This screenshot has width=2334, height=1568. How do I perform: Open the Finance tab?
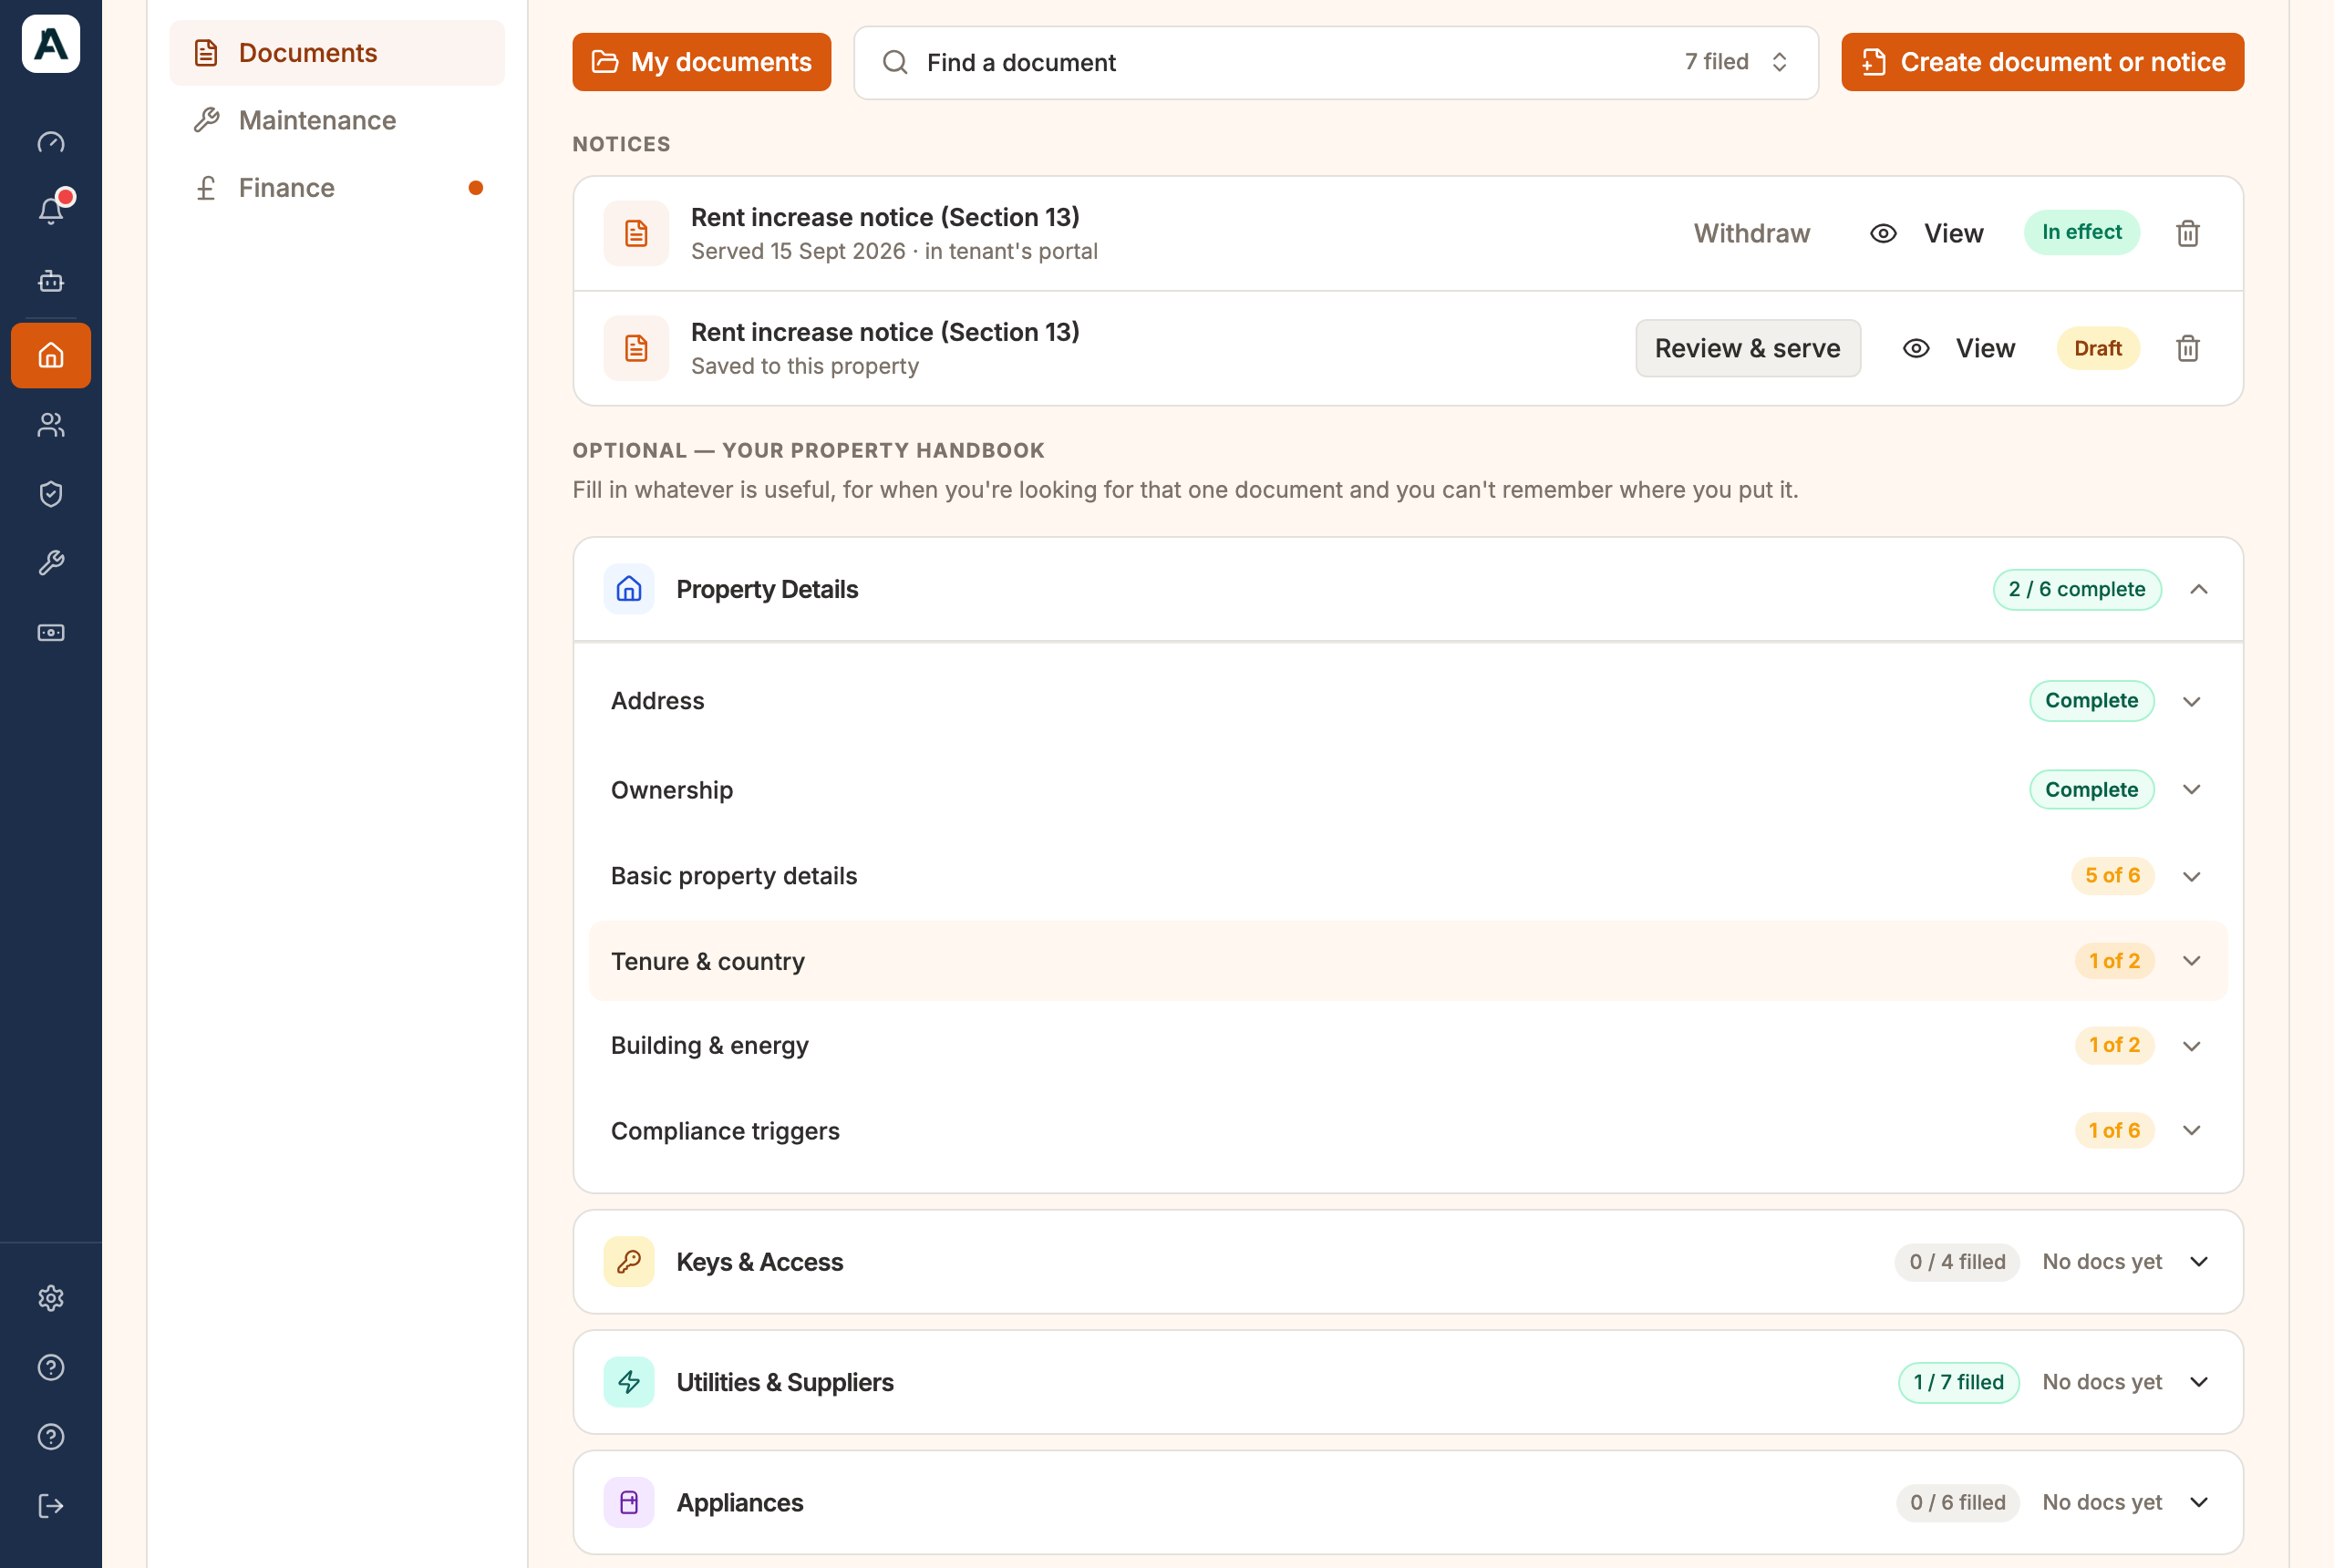pyautogui.click(x=337, y=188)
